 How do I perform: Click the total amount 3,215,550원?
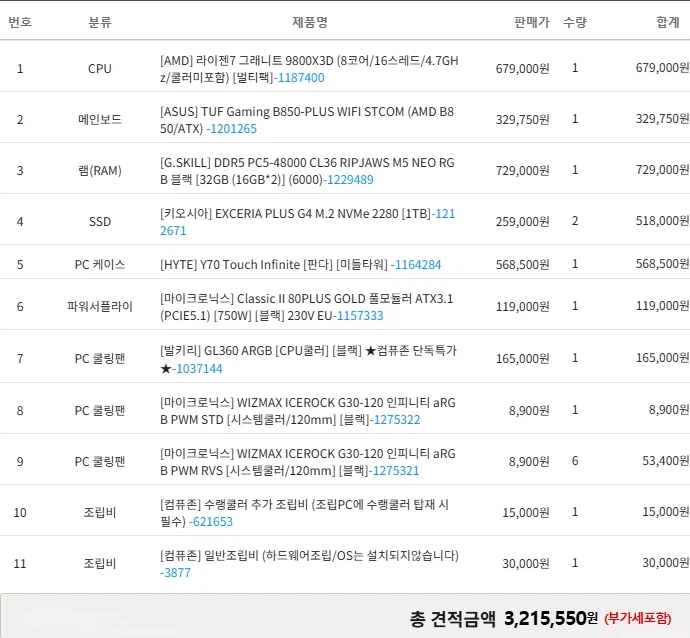551,619
